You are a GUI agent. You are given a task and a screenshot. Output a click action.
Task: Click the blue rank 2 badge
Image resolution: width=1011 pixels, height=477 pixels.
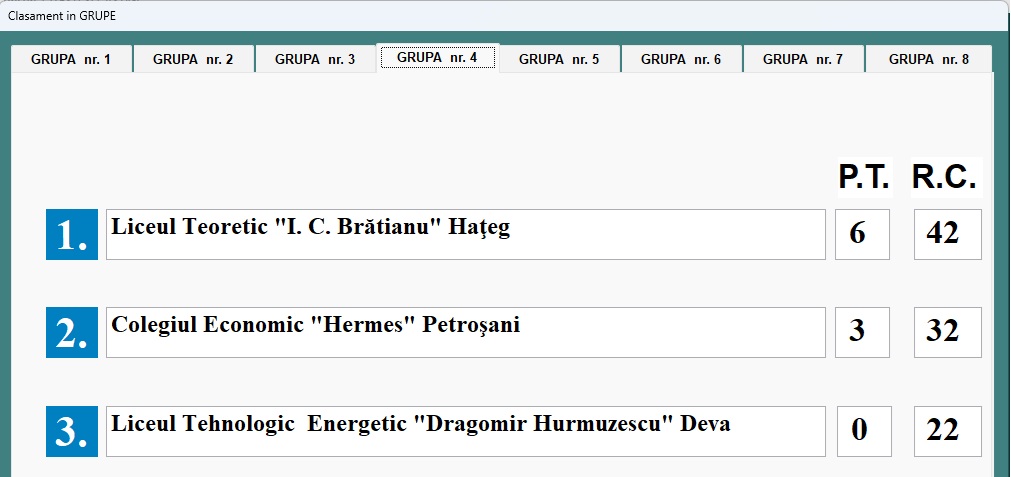point(72,332)
